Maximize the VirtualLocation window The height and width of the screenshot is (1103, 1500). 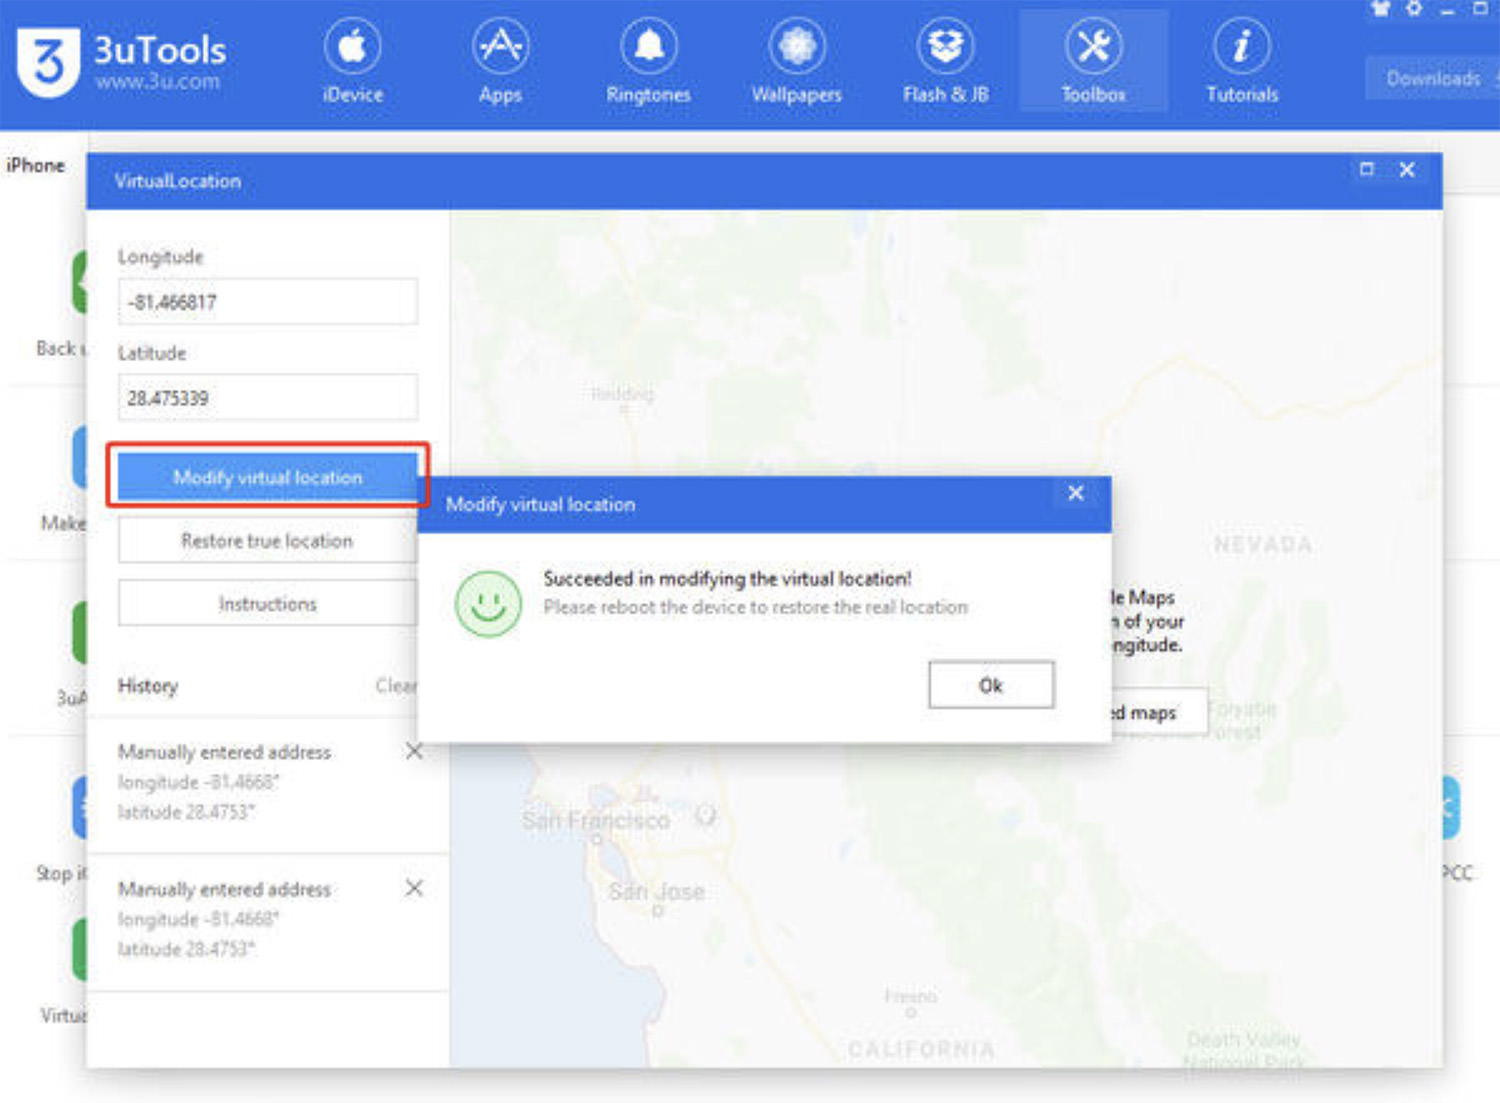(1367, 169)
